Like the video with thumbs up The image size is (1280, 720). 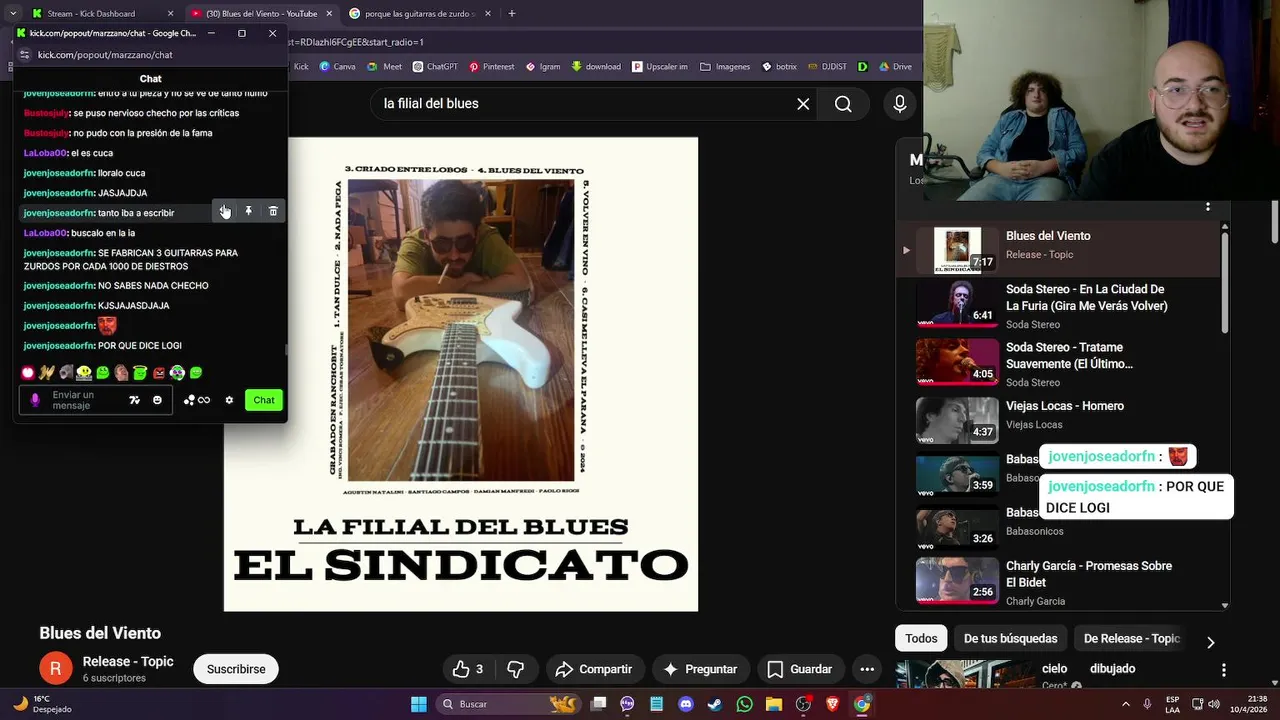468,669
